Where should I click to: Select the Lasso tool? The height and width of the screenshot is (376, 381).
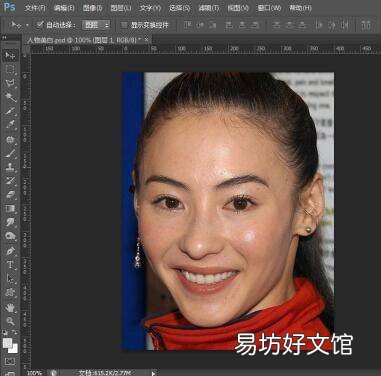[10, 83]
